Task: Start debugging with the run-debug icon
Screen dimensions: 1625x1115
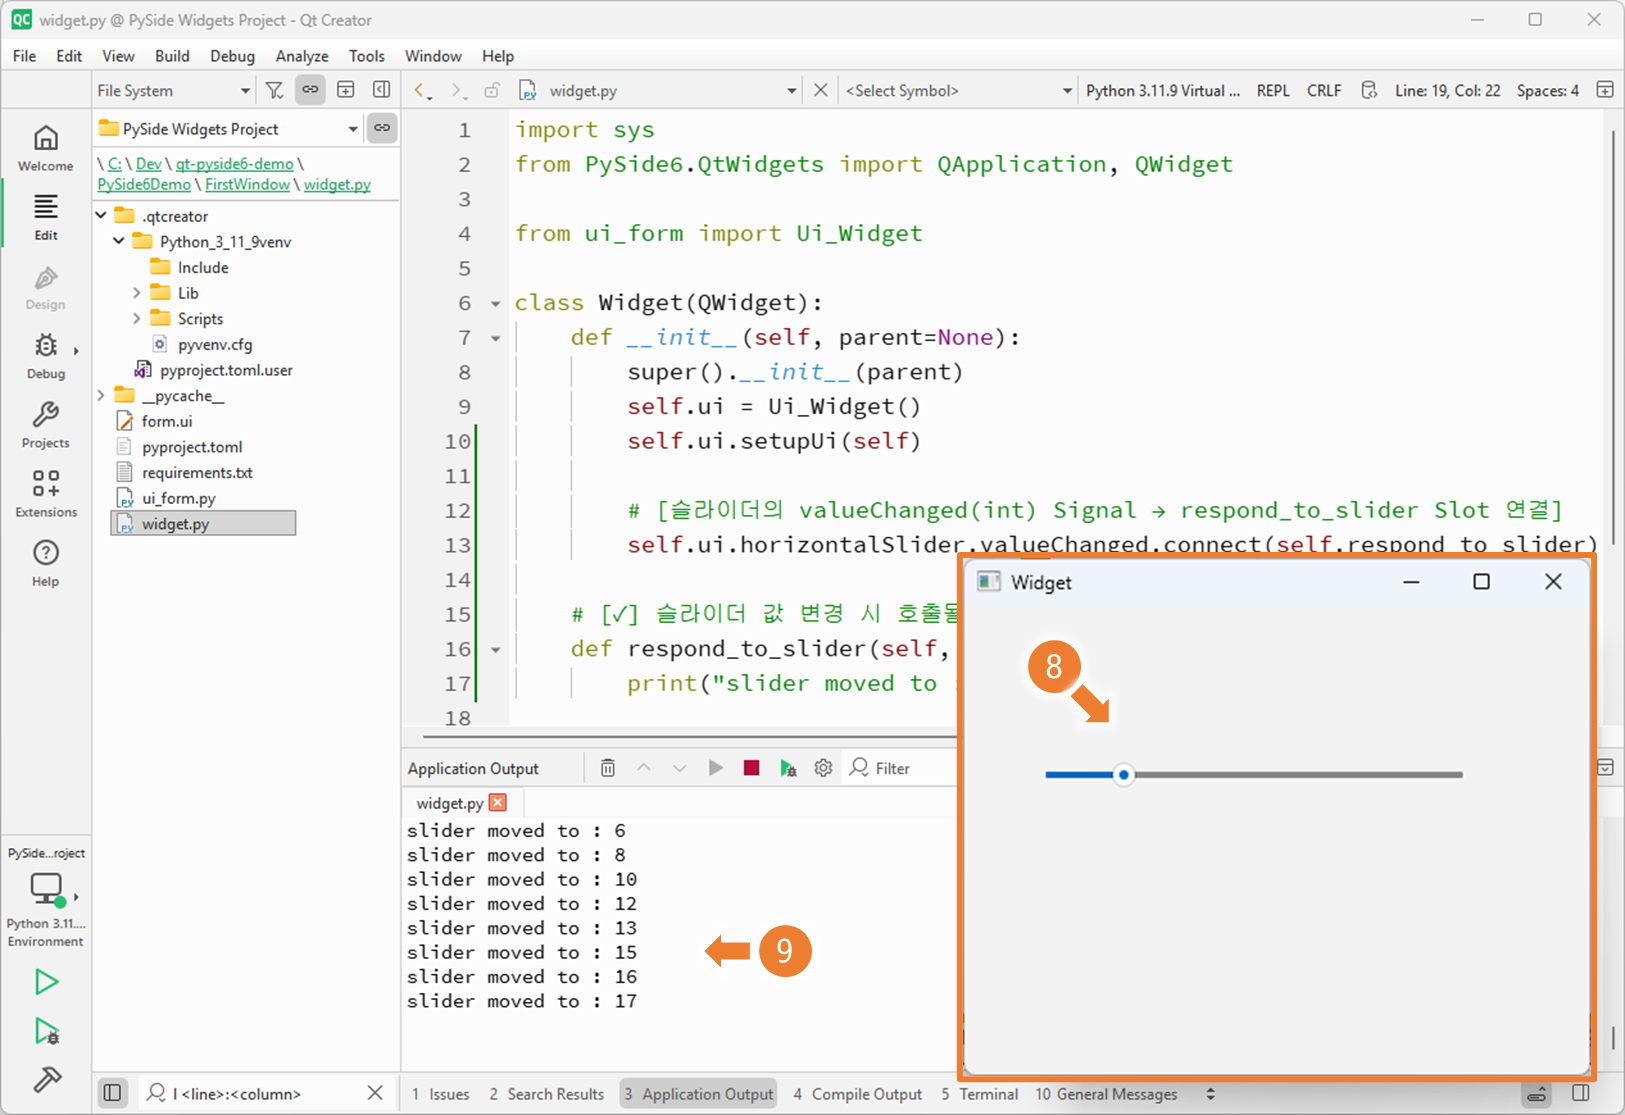Action: pyautogui.click(x=46, y=1031)
